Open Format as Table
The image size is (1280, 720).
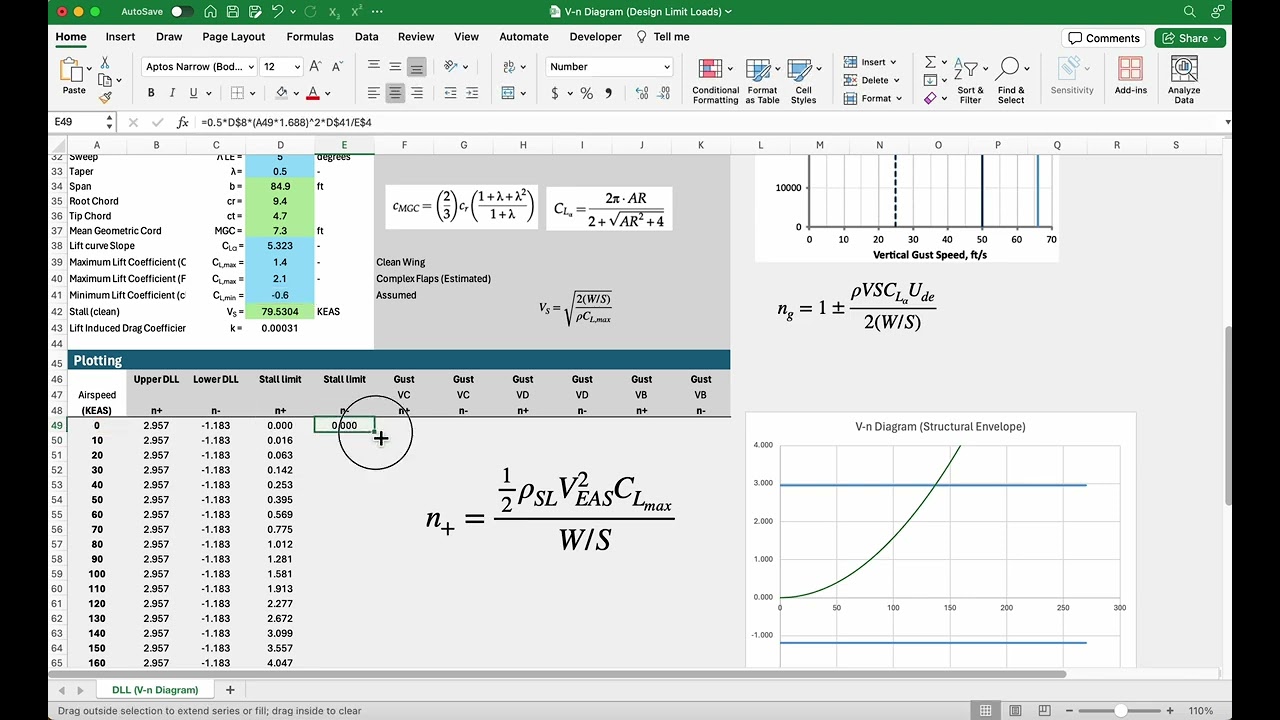click(x=762, y=81)
